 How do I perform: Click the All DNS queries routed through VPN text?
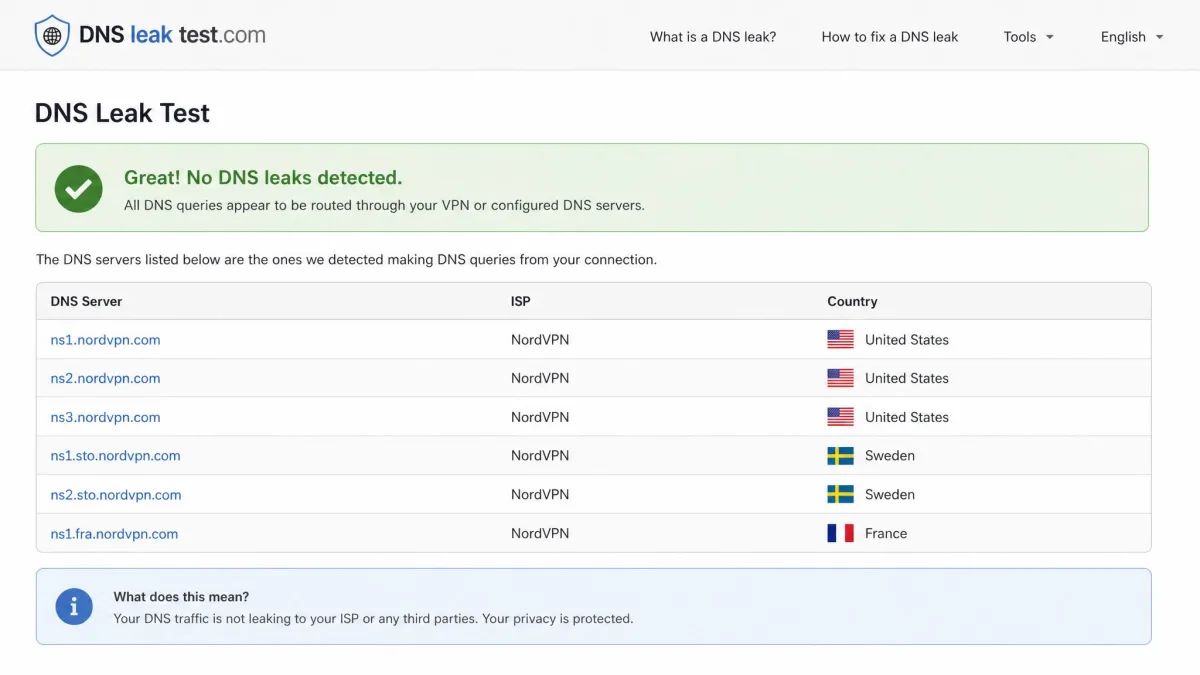pyautogui.click(x=384, y=205)
